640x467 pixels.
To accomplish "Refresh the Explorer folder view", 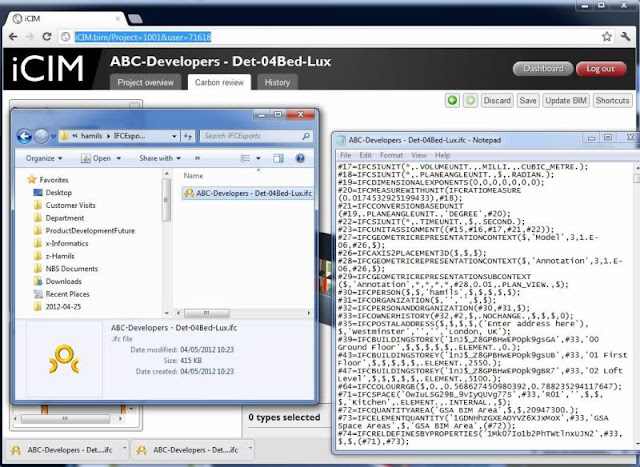I will click(x=188, y=136).
